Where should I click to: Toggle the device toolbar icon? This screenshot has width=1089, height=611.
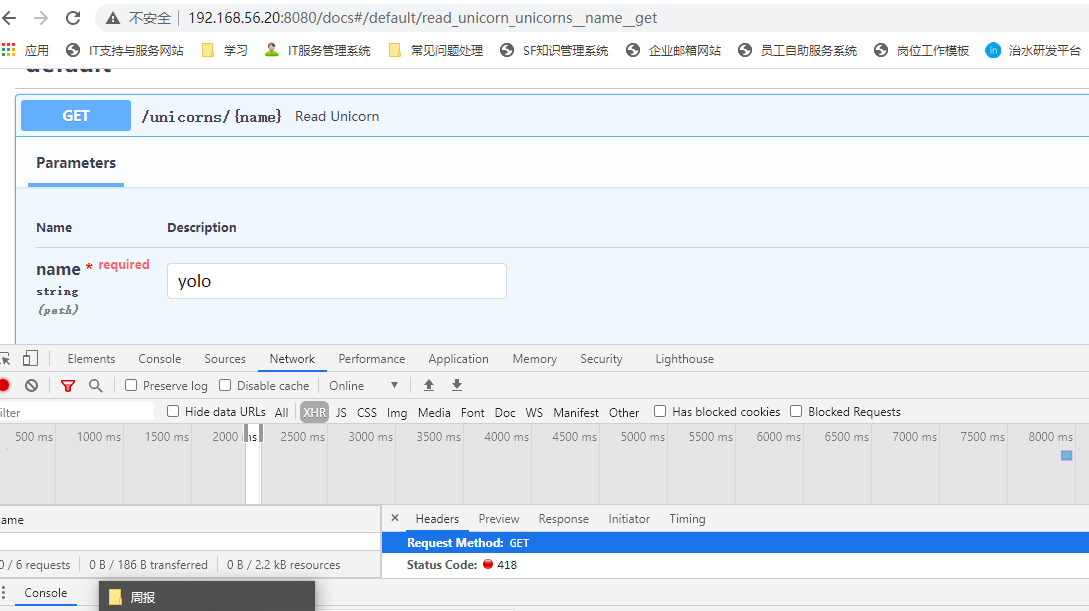(x=29, y=358)
